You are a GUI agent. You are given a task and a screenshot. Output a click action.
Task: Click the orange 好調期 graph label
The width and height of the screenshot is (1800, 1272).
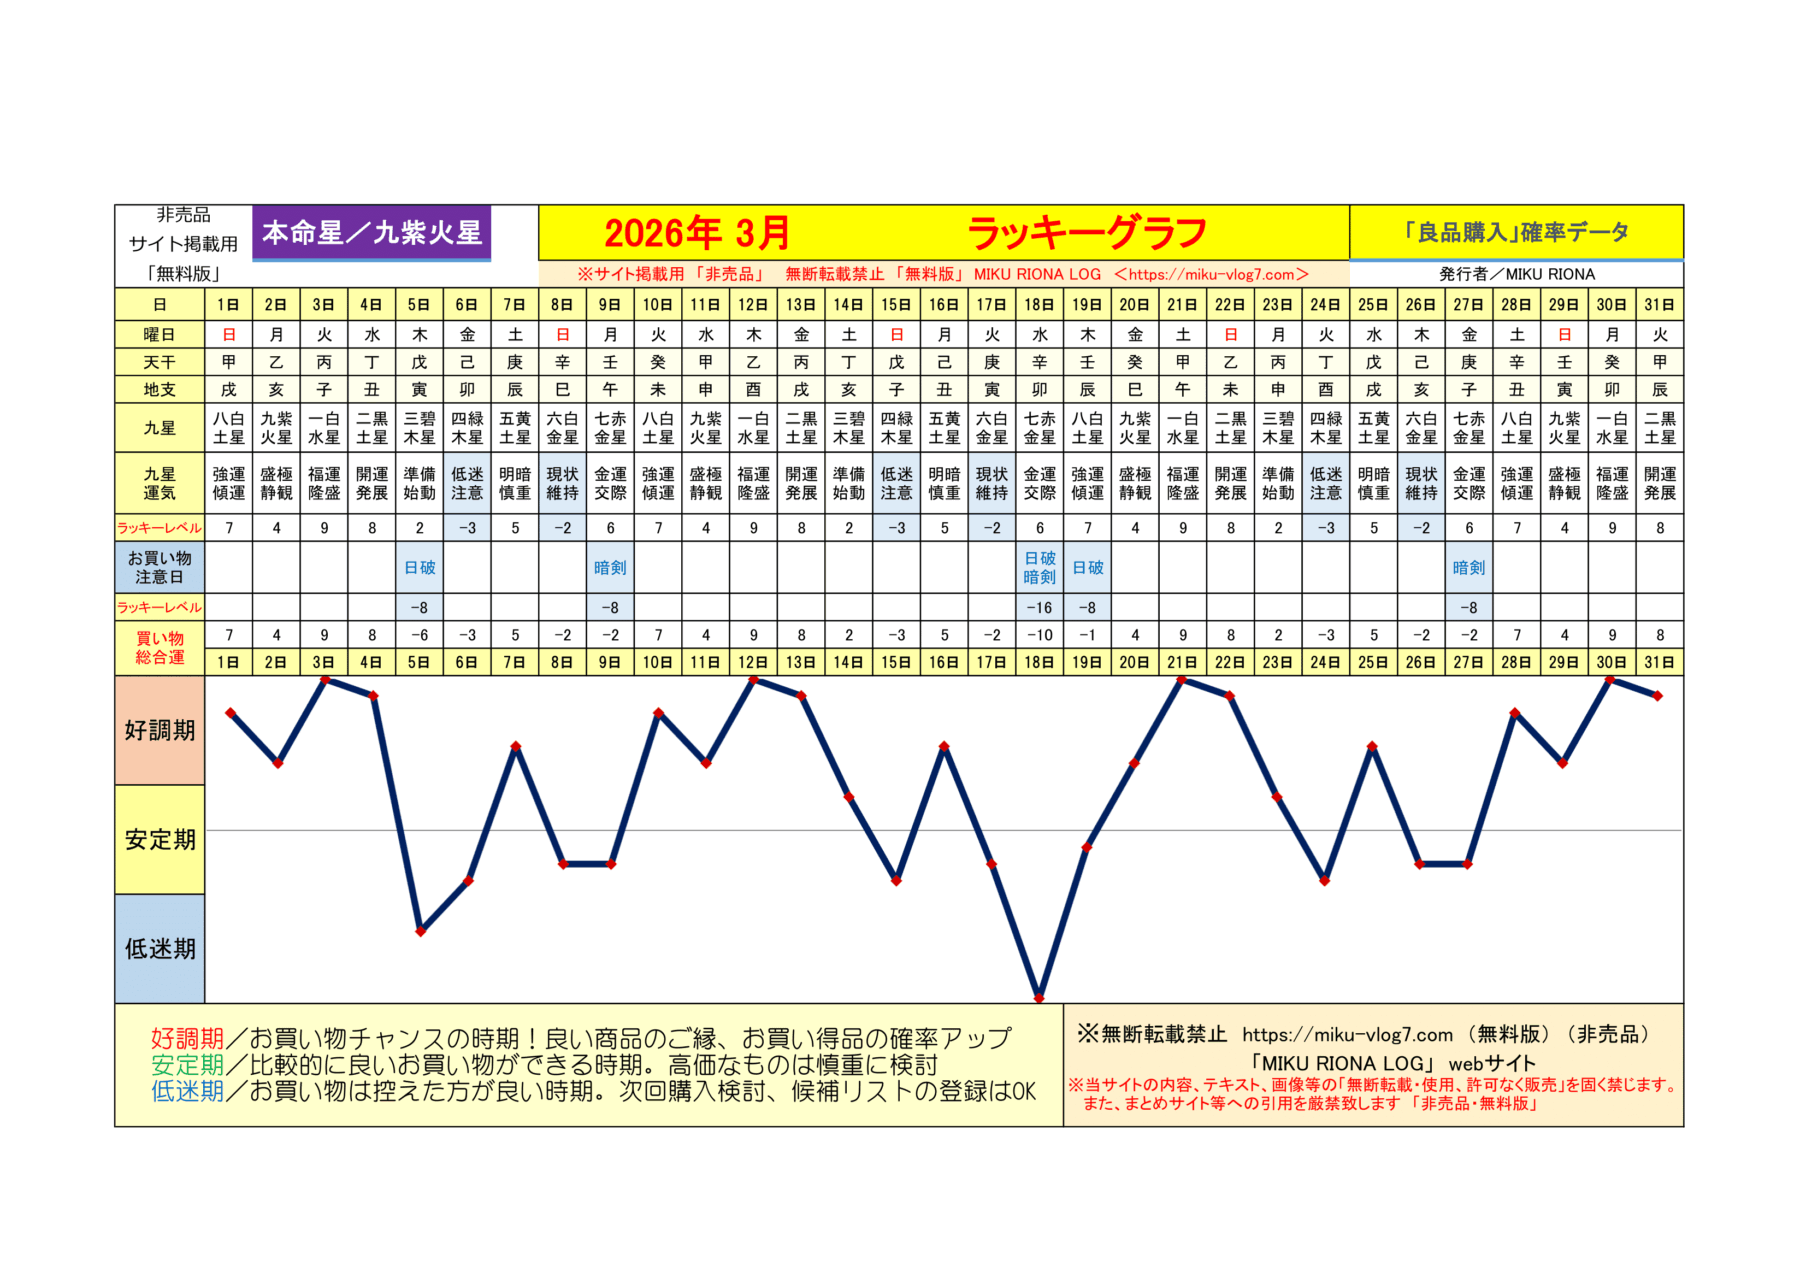(160, 730)
